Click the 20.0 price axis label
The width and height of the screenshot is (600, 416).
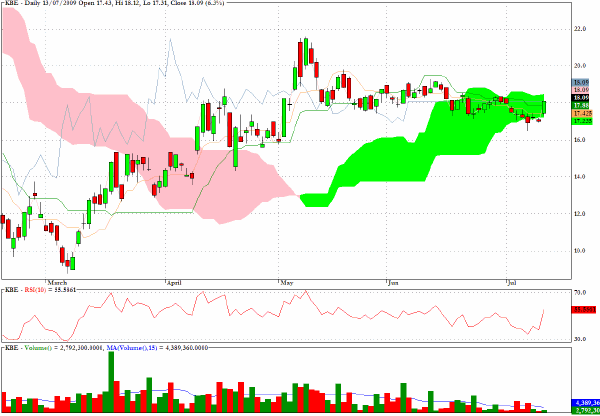click(x=579, y=65)
